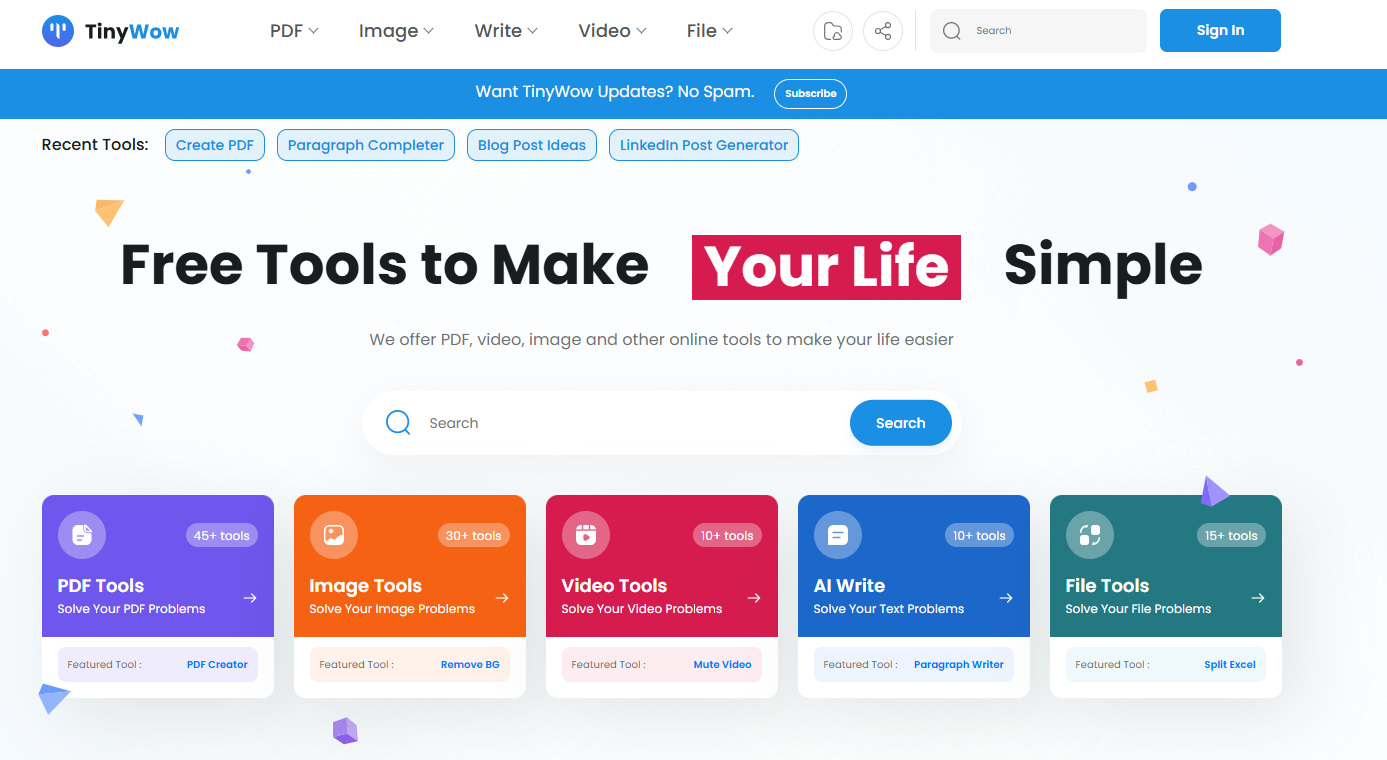Image resolution: width=1387 pixels, height=760 pixels.
Task: Click the magnifier icon in main search bar
Action: point(398,423)
